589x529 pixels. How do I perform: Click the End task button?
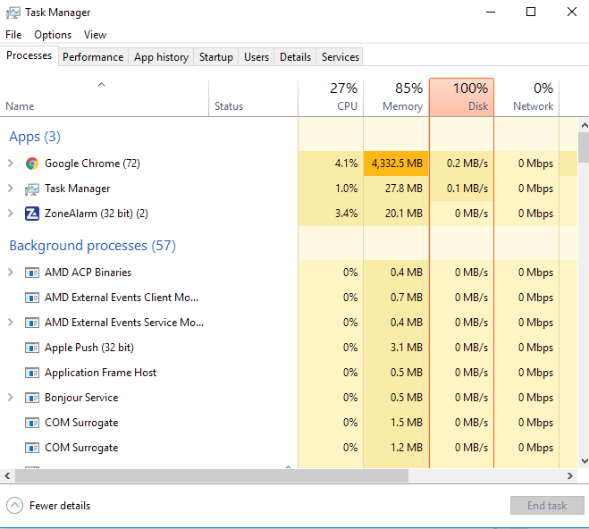547,506
